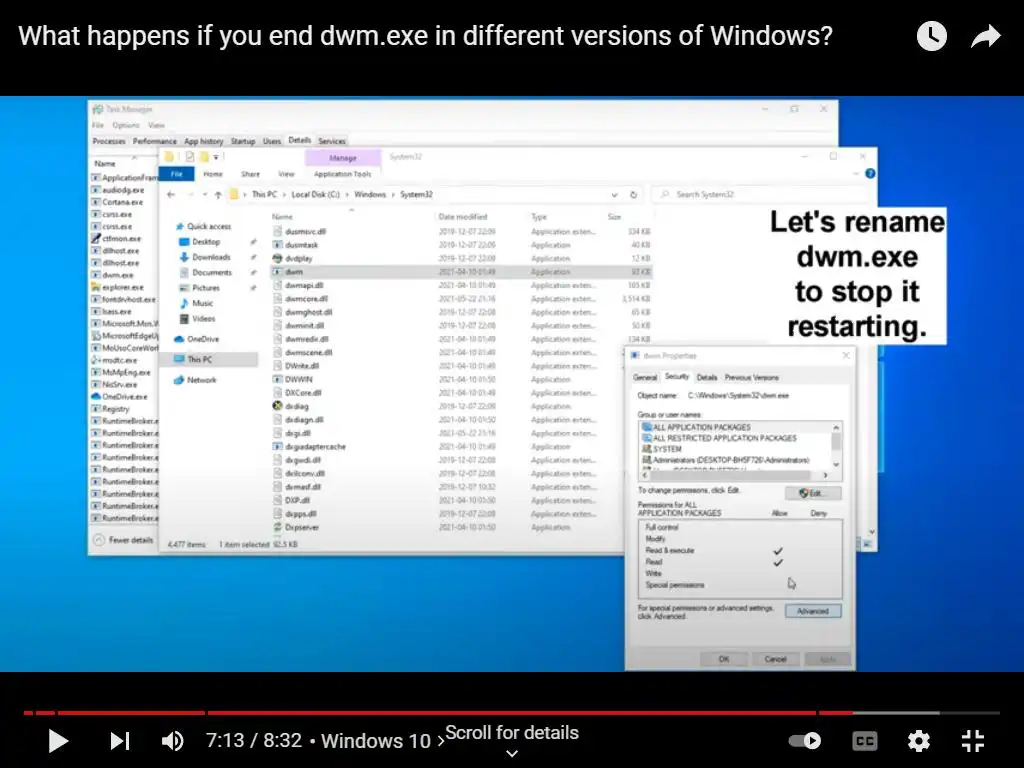Image resolution: width=1024 pixels, height=768 pixels.
Task: Select the Startup tab in Task Manager
Action: coord(242,141)
